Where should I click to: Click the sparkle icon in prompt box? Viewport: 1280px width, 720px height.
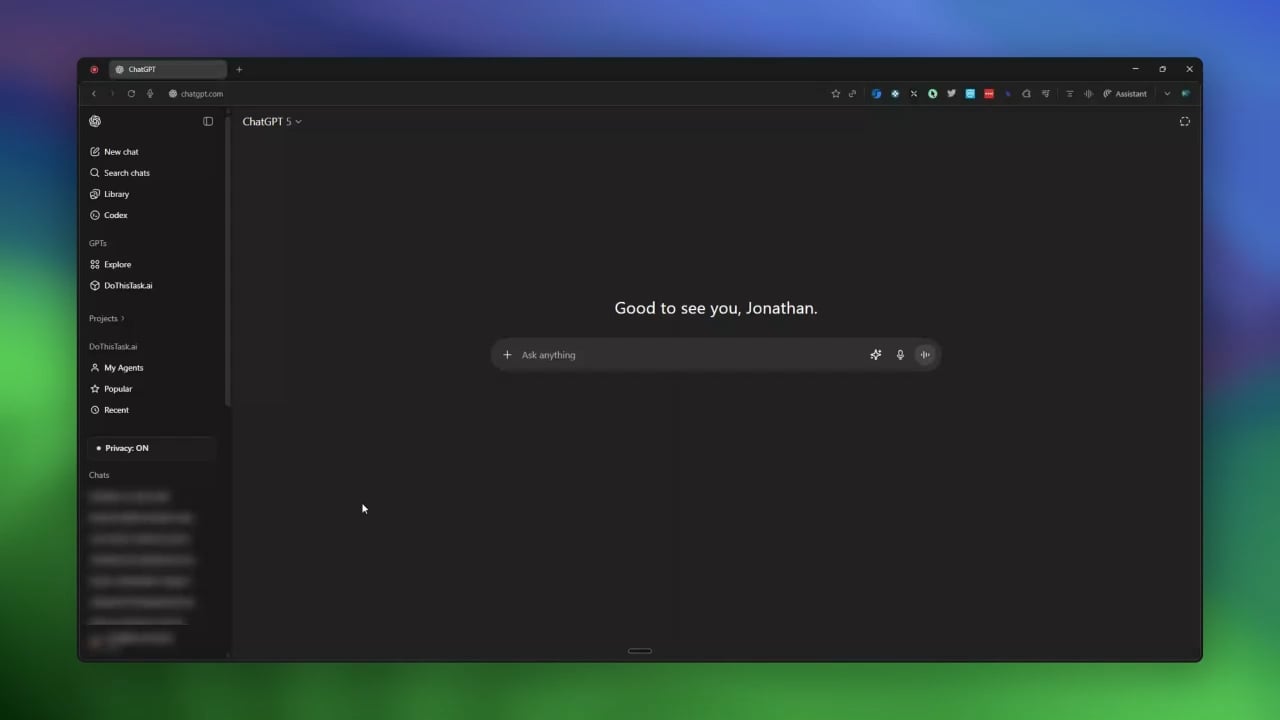tap(876, 355)
